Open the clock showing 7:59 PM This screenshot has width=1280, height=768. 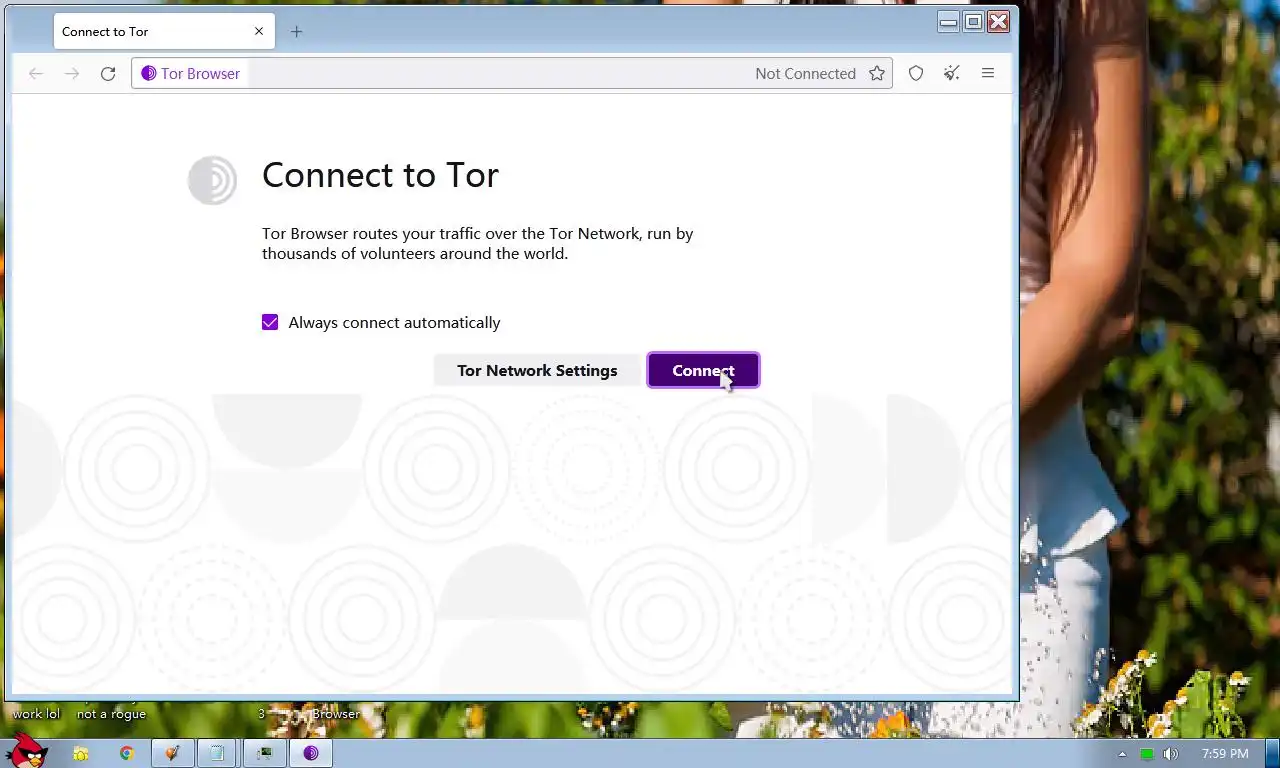(1225, 754)
